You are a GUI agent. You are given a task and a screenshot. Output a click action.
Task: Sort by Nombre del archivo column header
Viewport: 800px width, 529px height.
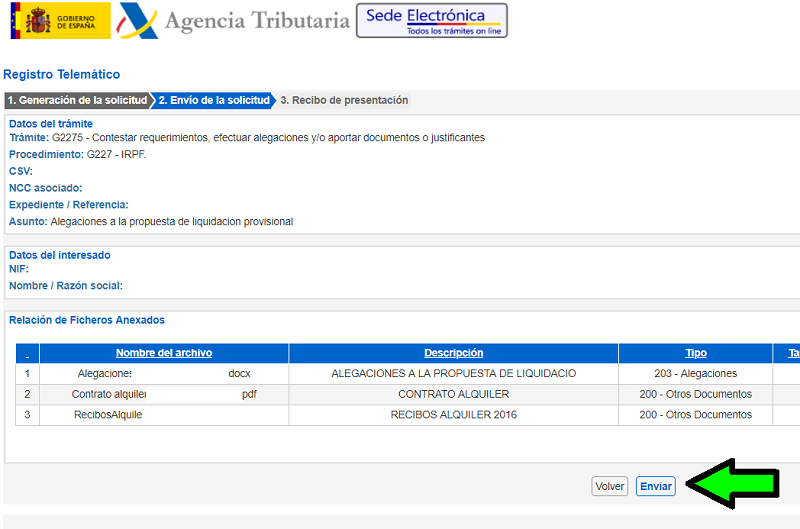163,353
